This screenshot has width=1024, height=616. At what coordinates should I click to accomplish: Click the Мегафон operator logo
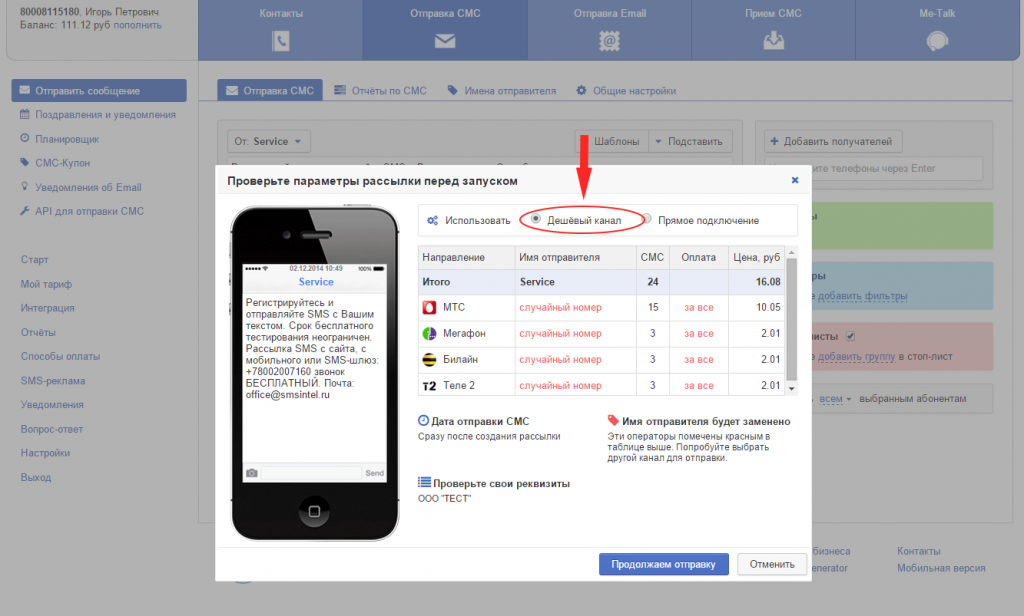[429, 333]
